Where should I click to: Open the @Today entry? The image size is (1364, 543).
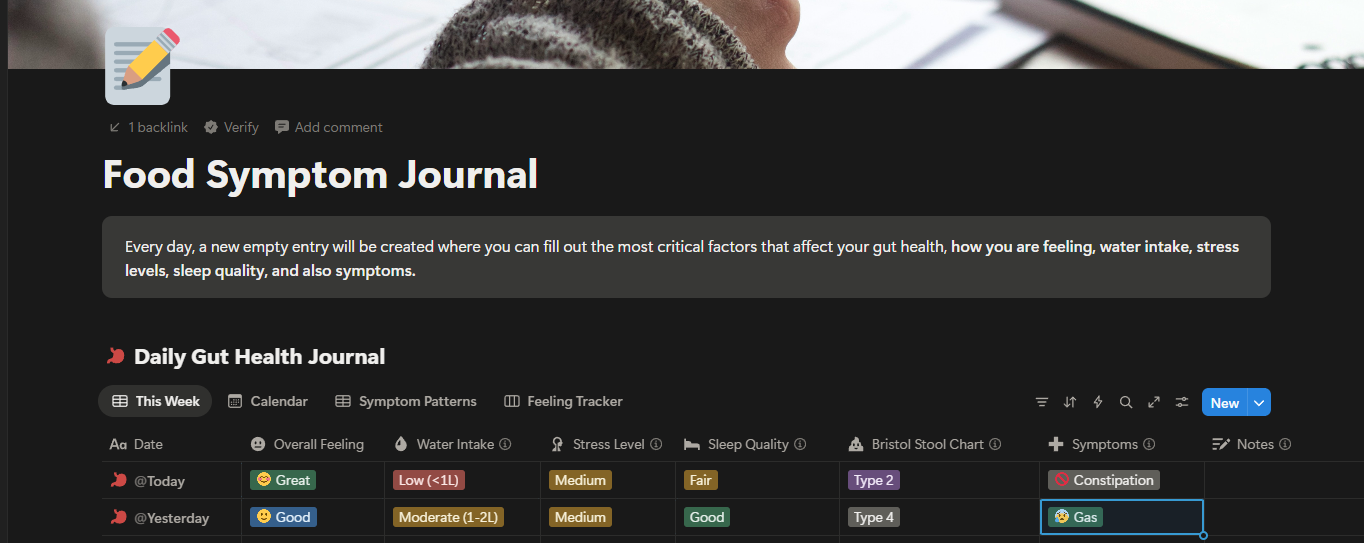tap(160, 481)
